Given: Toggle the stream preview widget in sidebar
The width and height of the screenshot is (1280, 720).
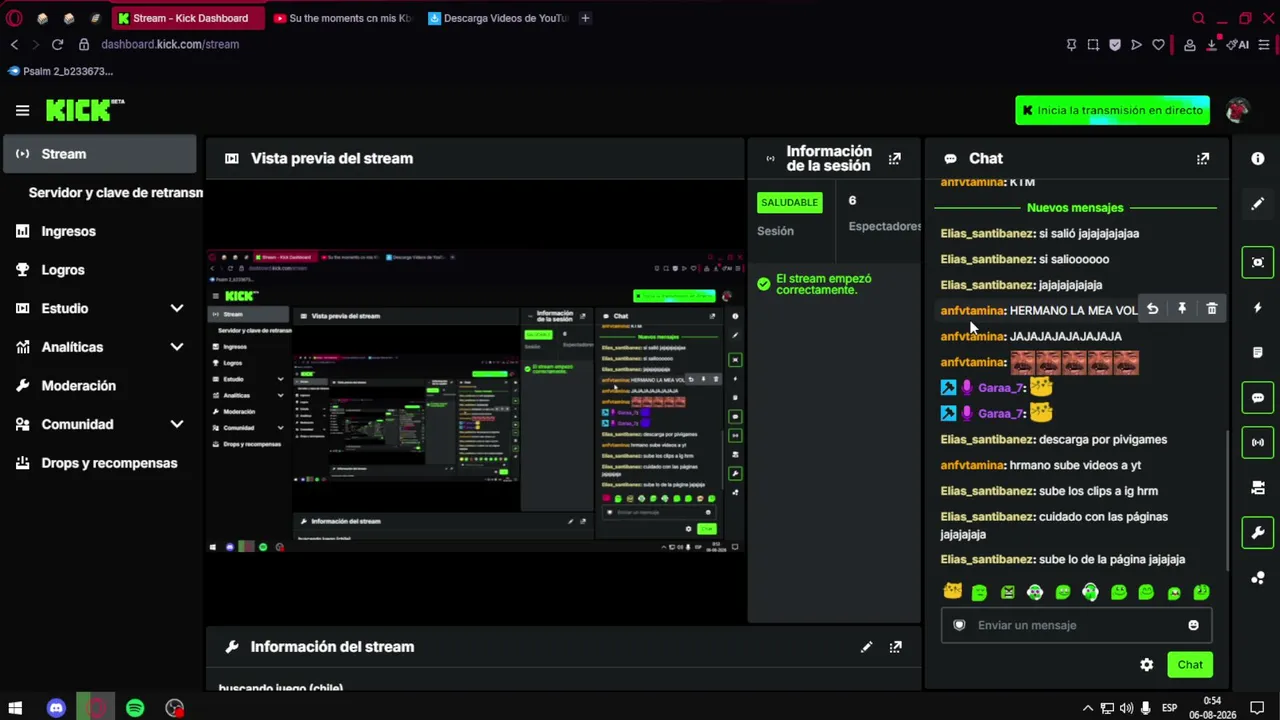Looking at the screenshot, I should coord(1258,262).
